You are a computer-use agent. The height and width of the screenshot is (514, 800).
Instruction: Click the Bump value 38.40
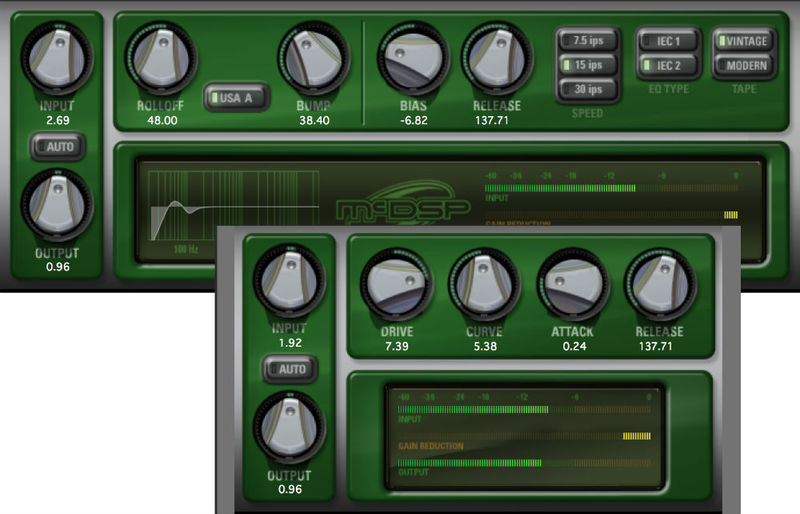(314, 120)
